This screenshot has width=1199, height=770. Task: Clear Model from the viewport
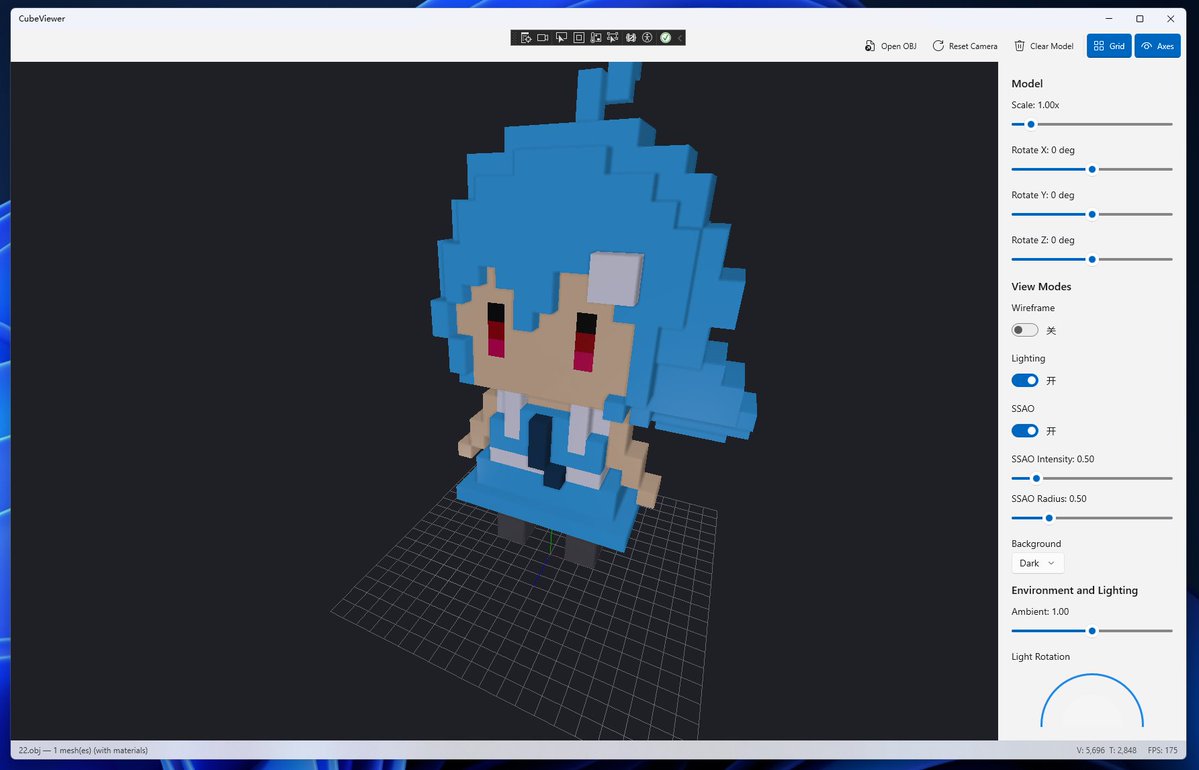pyautogui.click(x=1044, y=46)
